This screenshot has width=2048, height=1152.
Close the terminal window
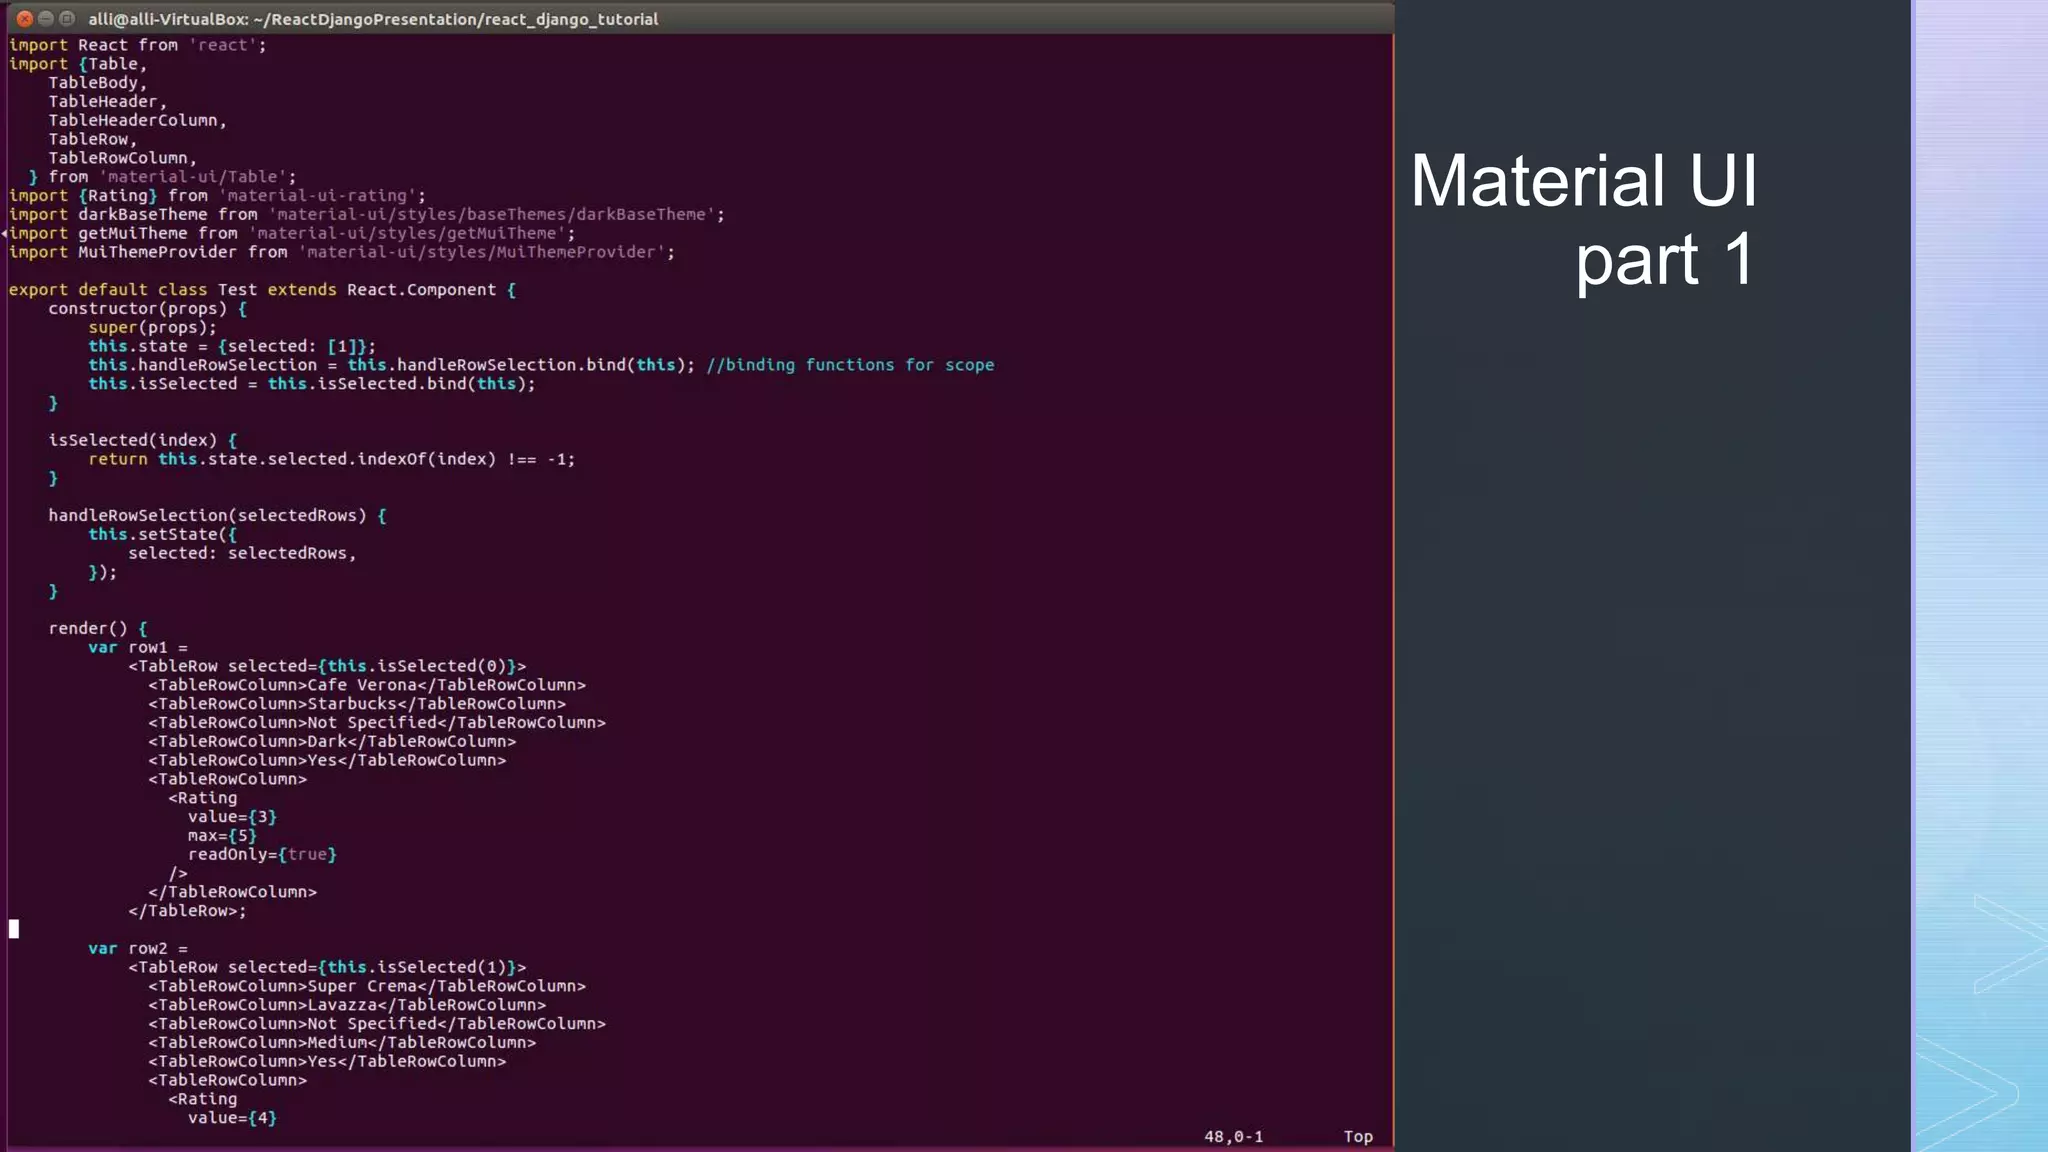(x=24, y=19)
